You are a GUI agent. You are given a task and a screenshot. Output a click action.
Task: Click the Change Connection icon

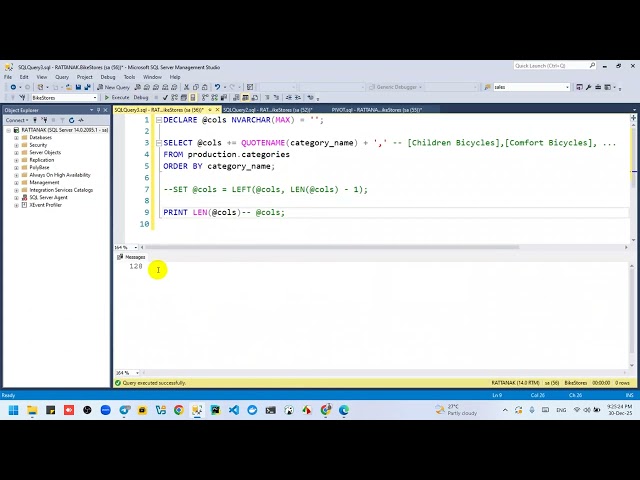point(22,98)
